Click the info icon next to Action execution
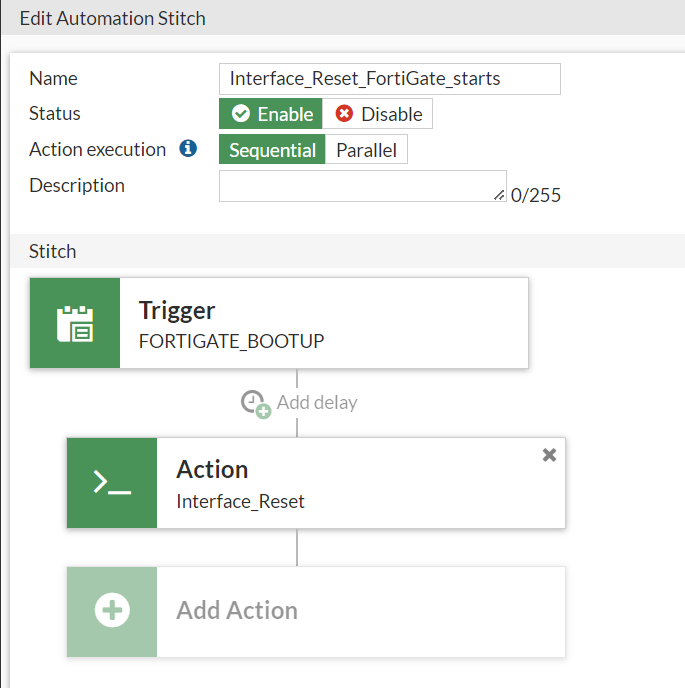This screenshot has height=688, width=685. point(187,149)
